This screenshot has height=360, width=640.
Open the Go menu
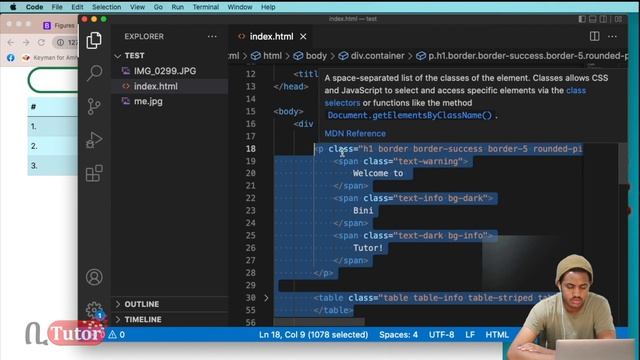coord(158,7)
